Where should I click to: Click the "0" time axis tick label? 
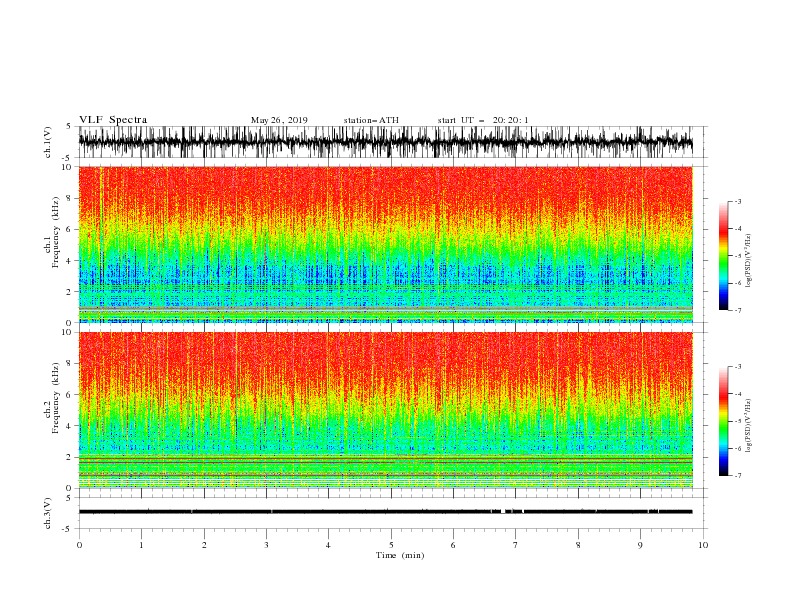pyautogui.click(x=79, y=545)
